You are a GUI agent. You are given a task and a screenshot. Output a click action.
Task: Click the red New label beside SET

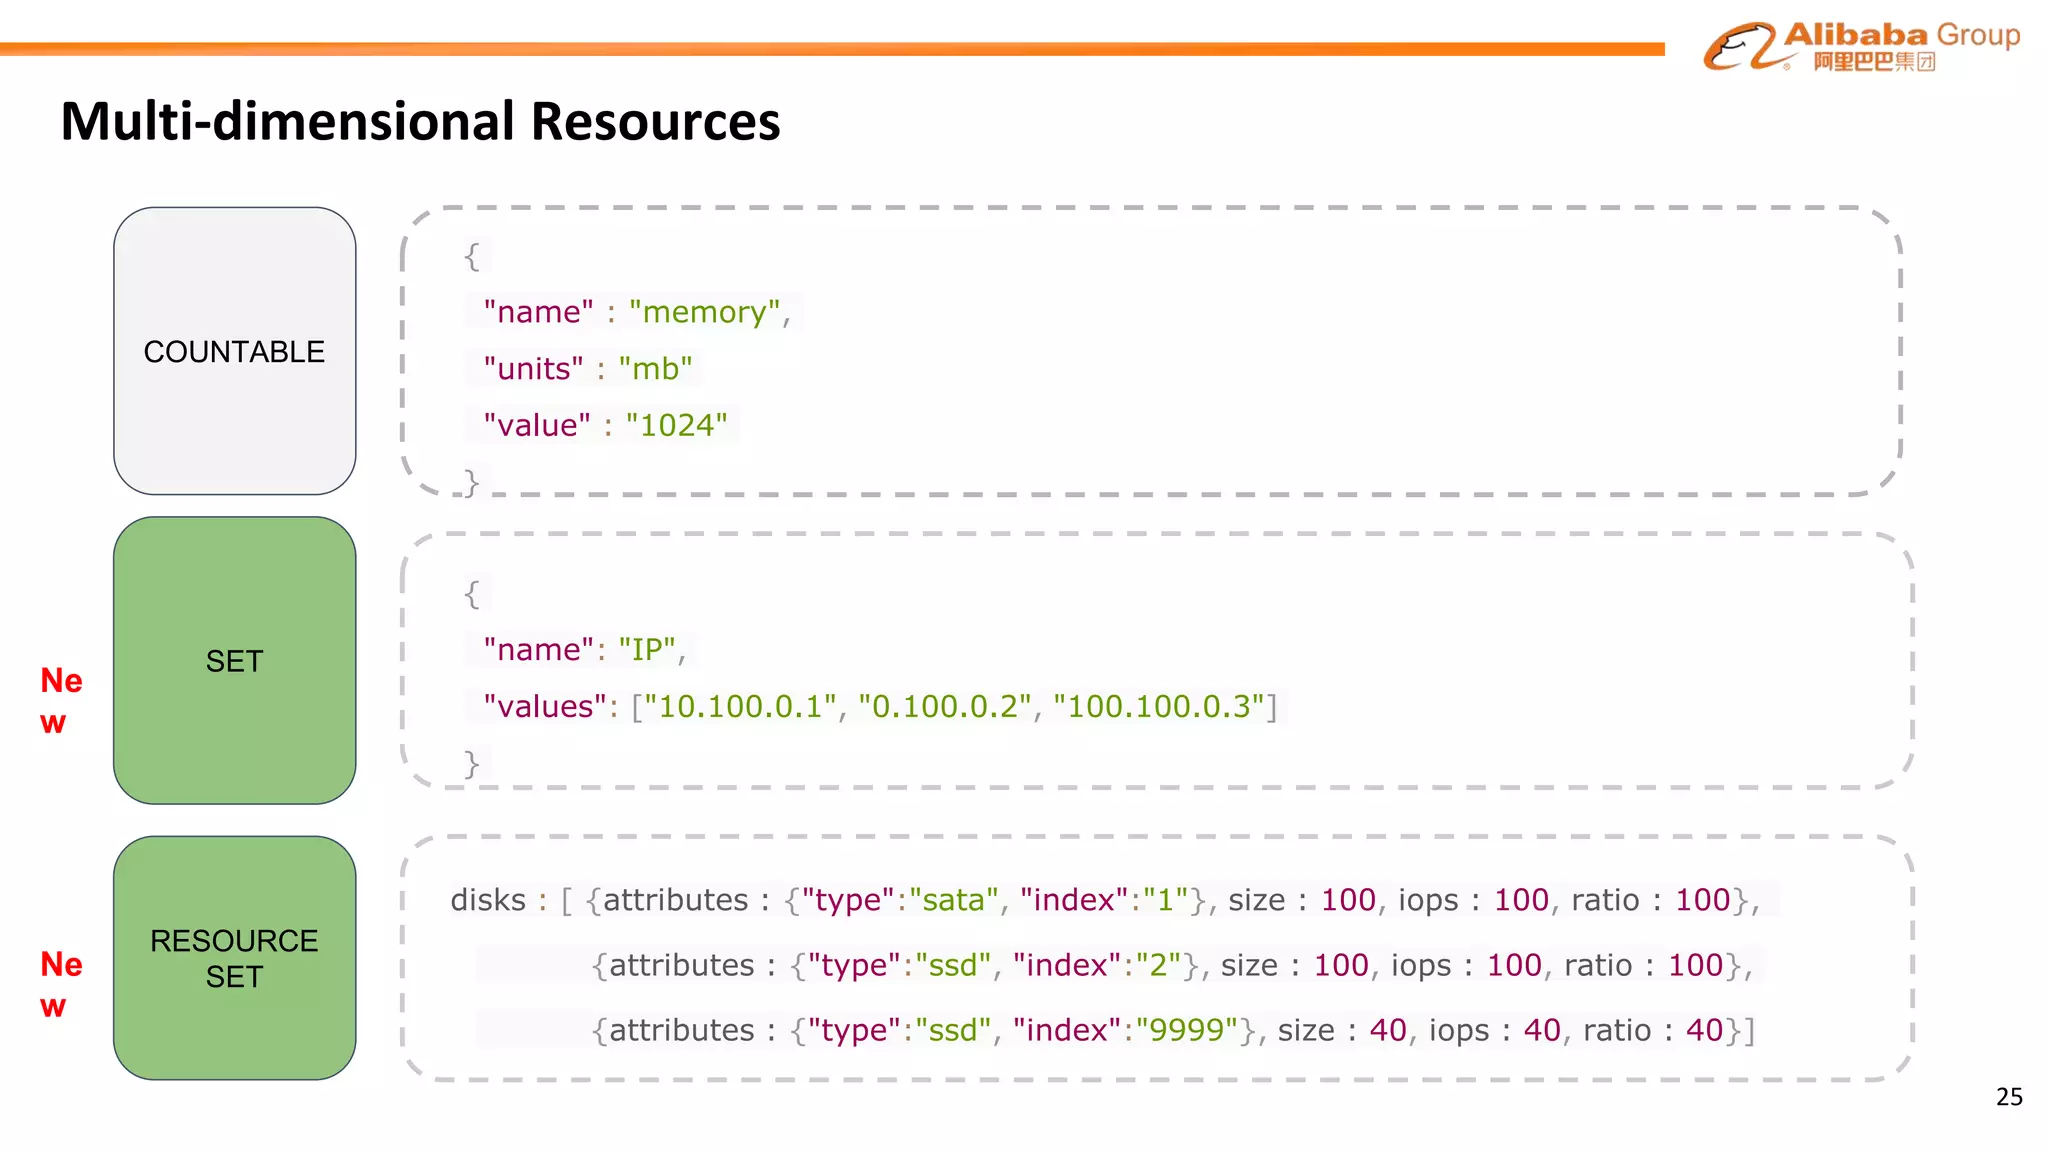60,700
